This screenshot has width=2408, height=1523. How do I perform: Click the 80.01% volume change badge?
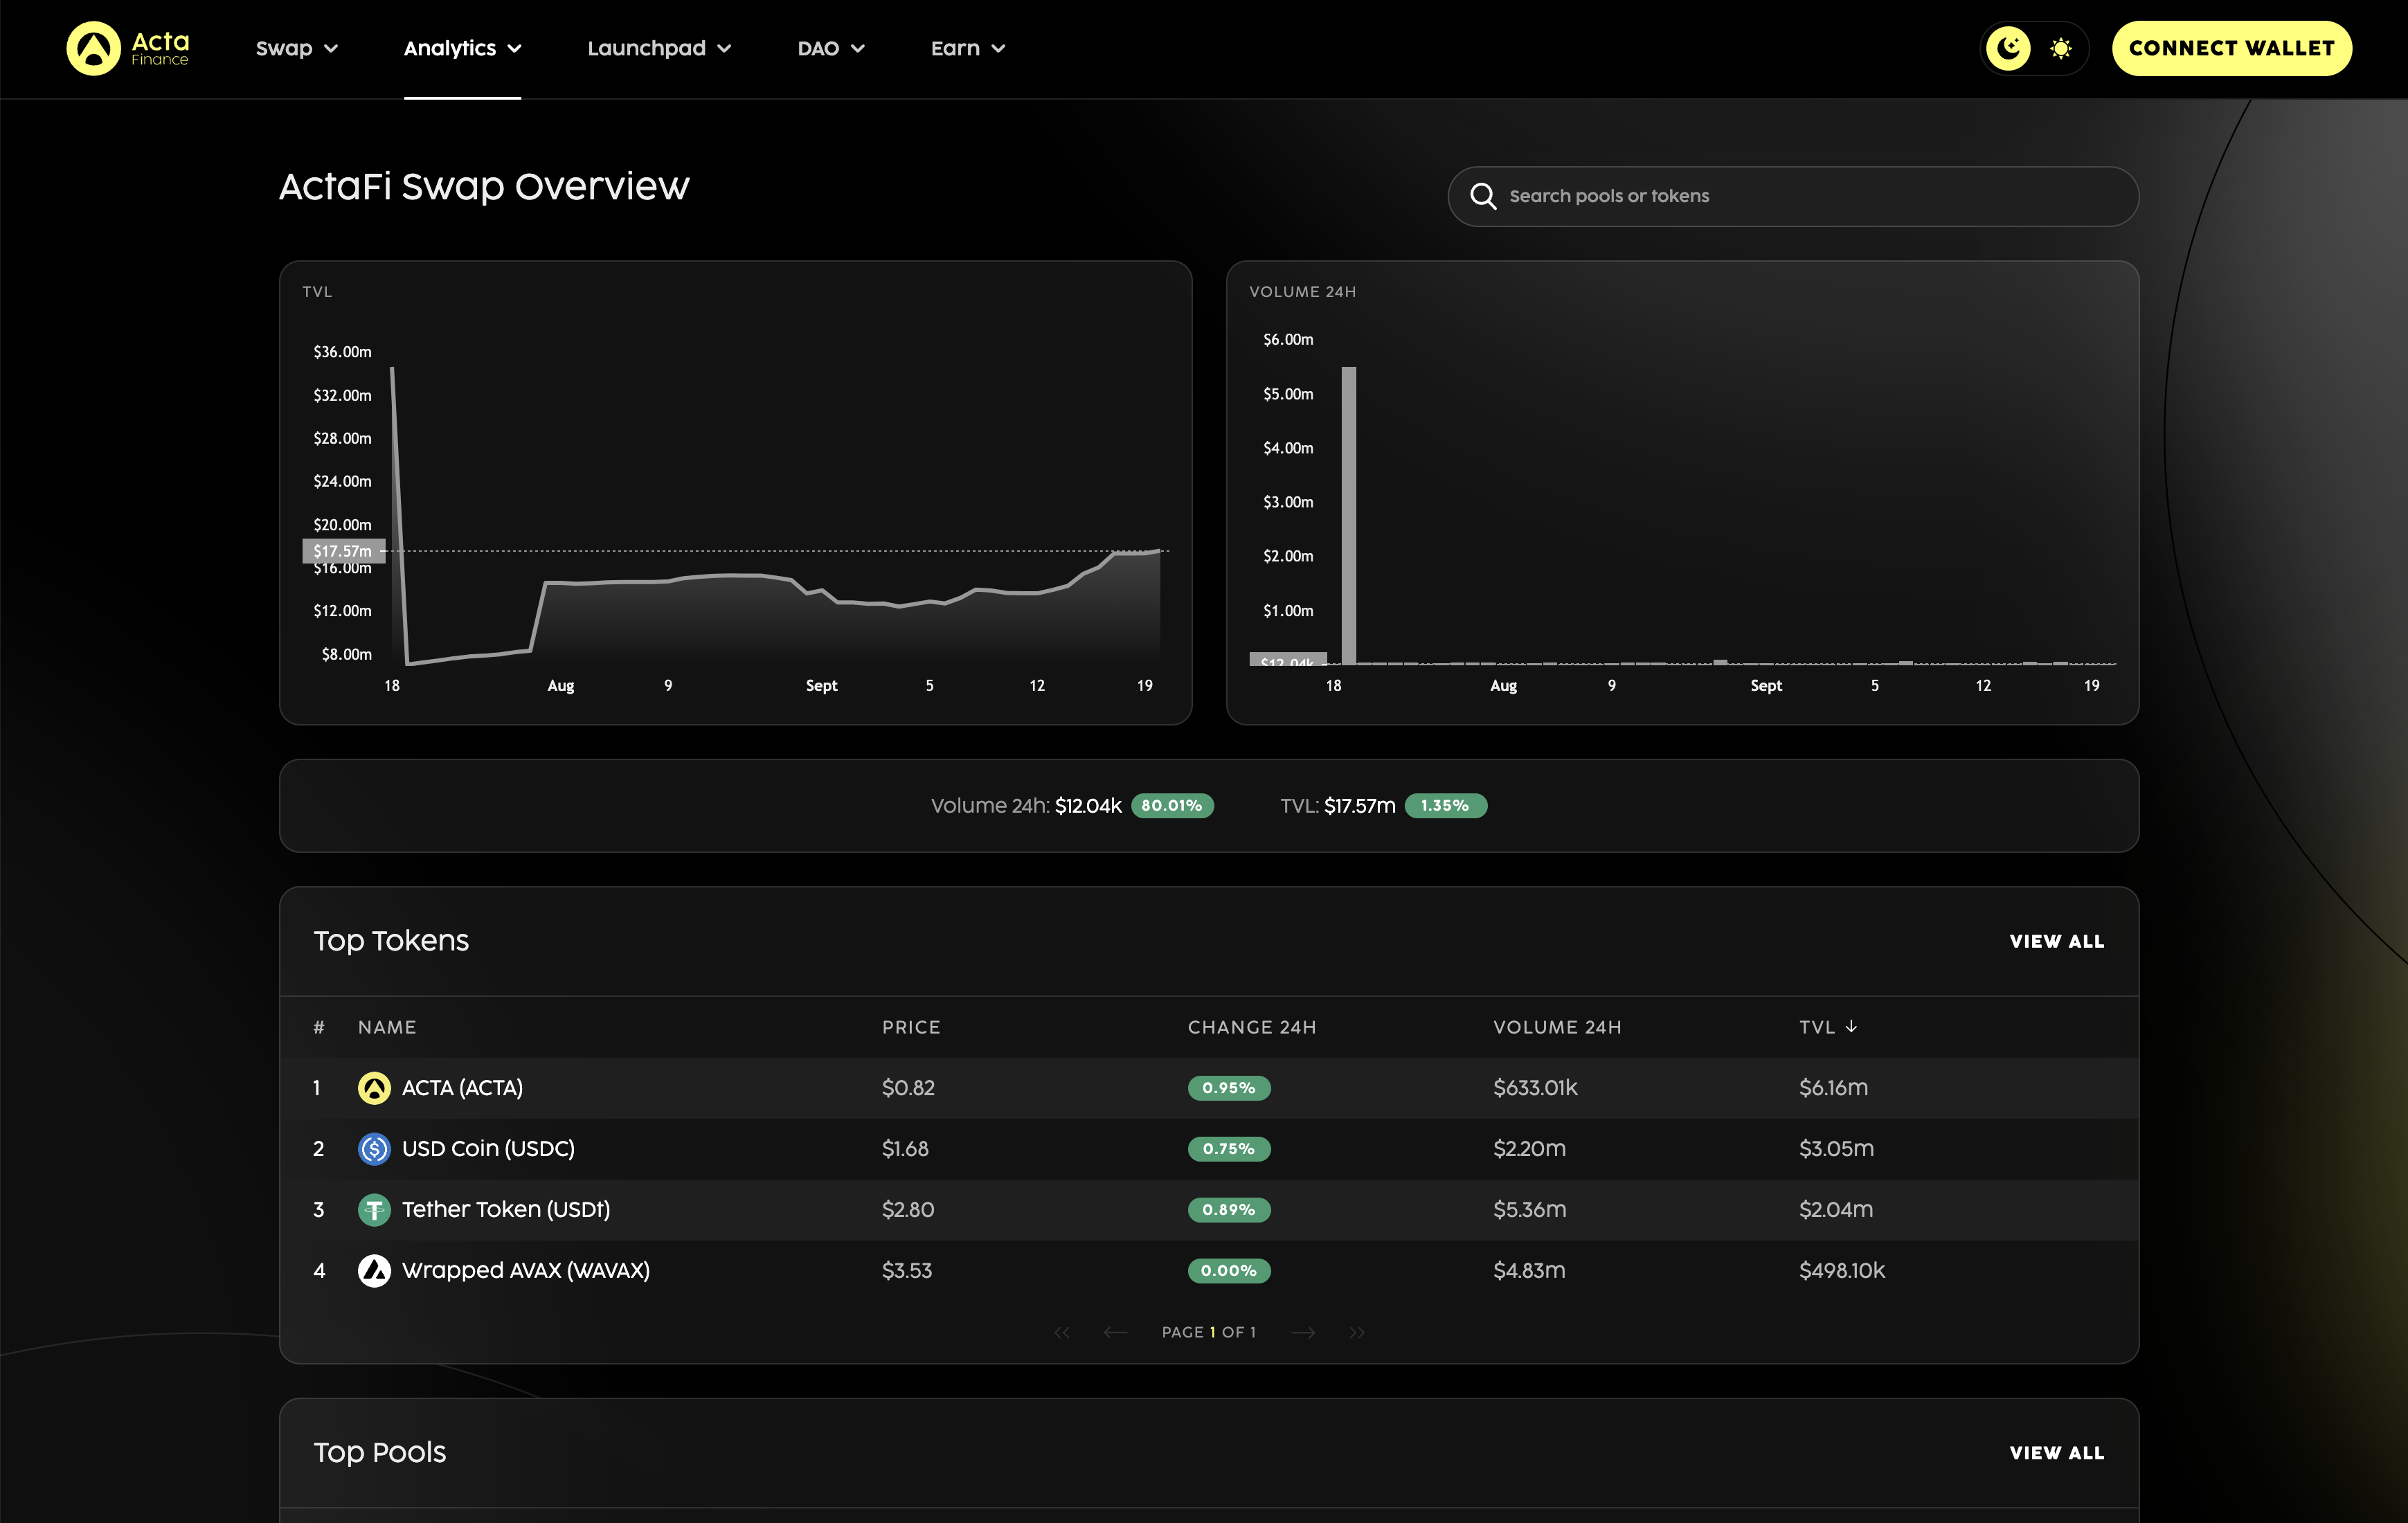pyautogui.click(x=1172, y=805)
